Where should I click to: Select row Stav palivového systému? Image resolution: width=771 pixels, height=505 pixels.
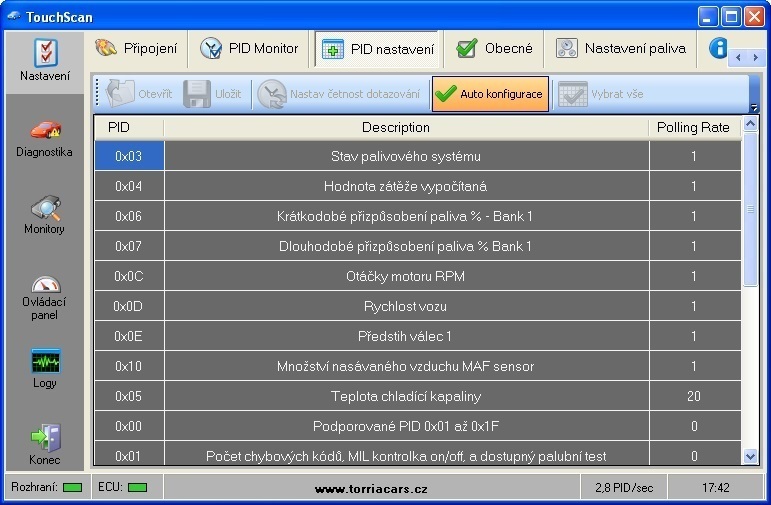(407, 156)
